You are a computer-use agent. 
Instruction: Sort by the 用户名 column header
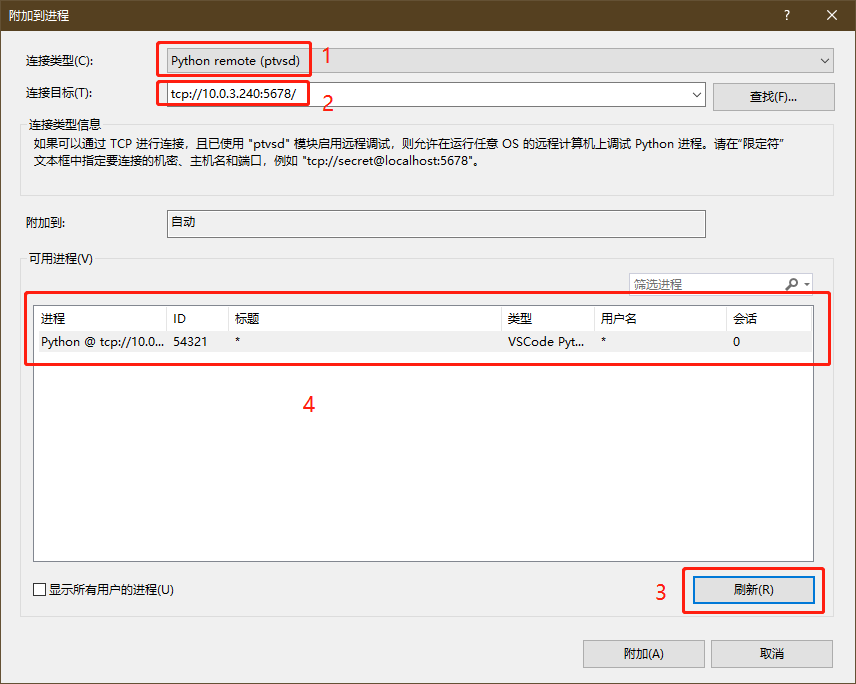coord(659,319)
